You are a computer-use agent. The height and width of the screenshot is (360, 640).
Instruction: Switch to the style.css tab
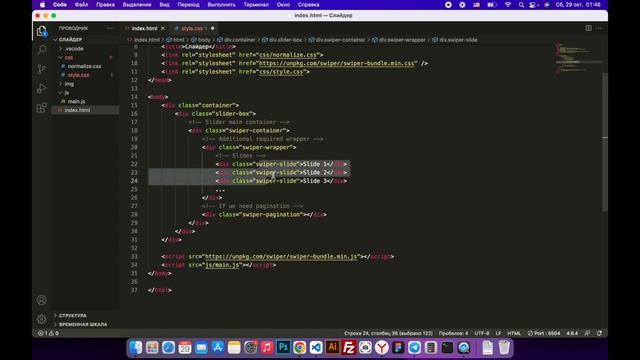tap(194, 28)
